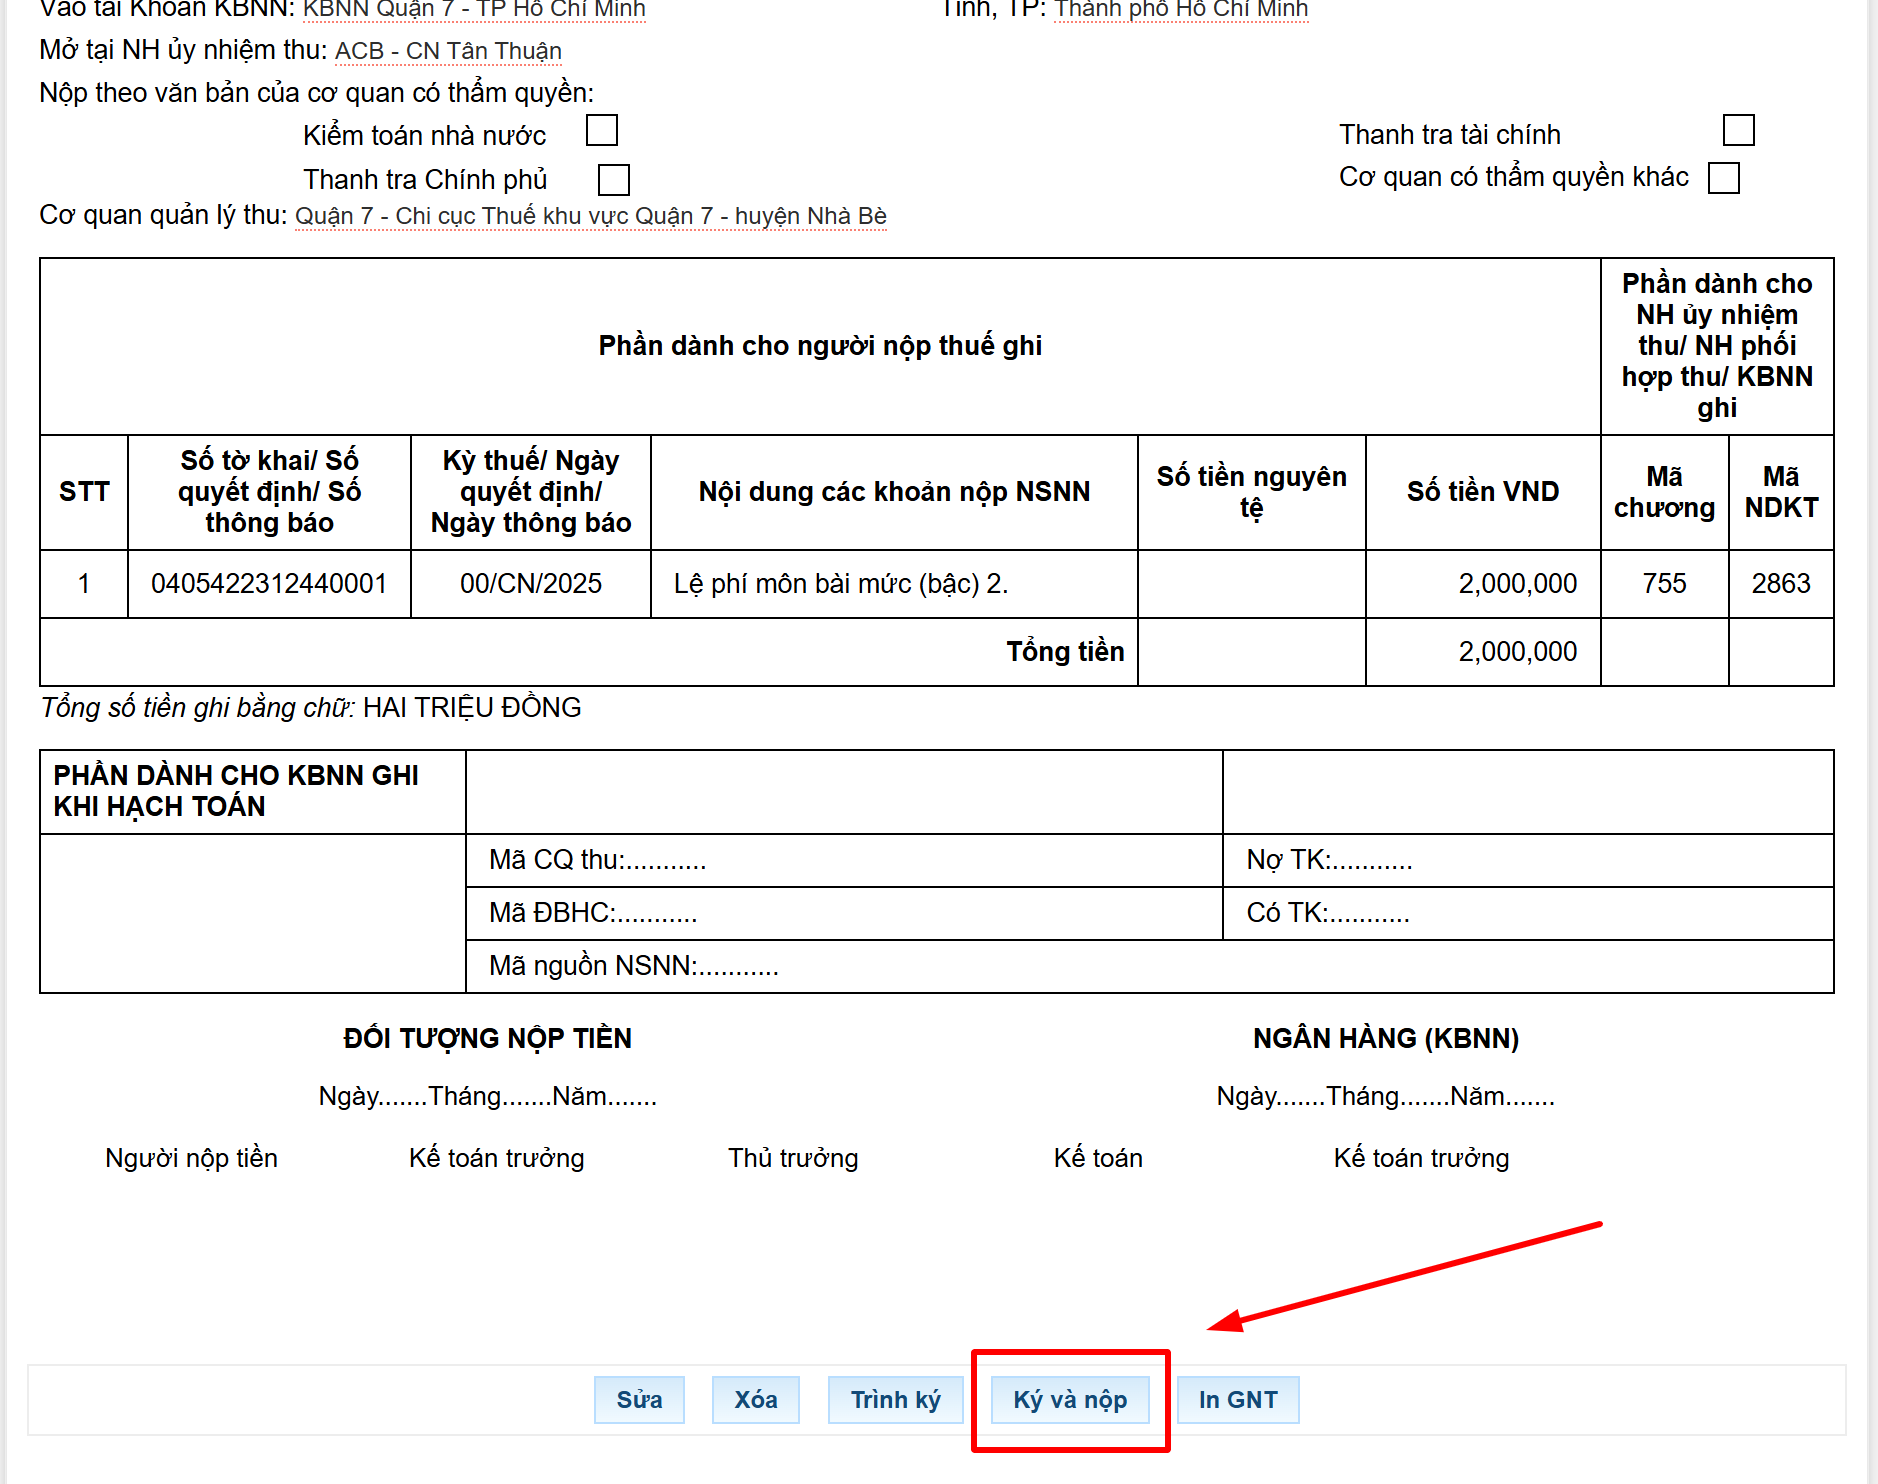This screenshot has width=1878, height=1484.
Task: Click the Tổng tiền label
Action: 1065,651
